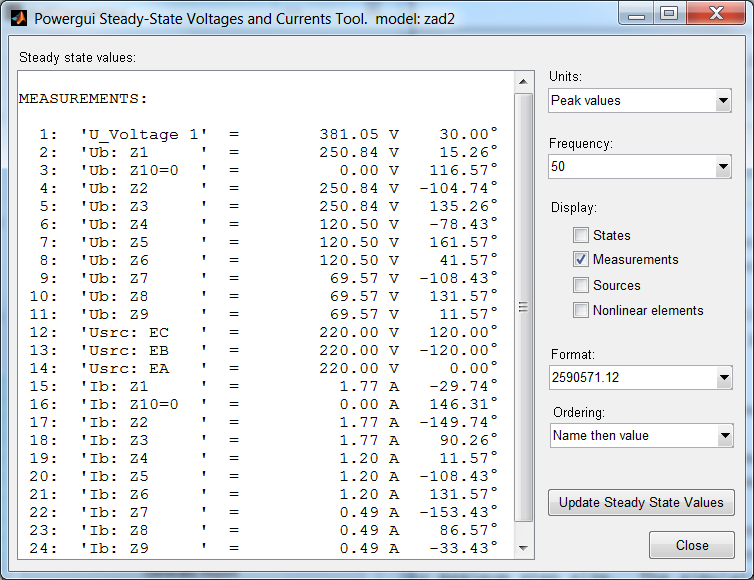The height and width of the screenshot is (580, 754).
Task: Click row 23 'Ib: Z8' current
Action: point(263,530)
